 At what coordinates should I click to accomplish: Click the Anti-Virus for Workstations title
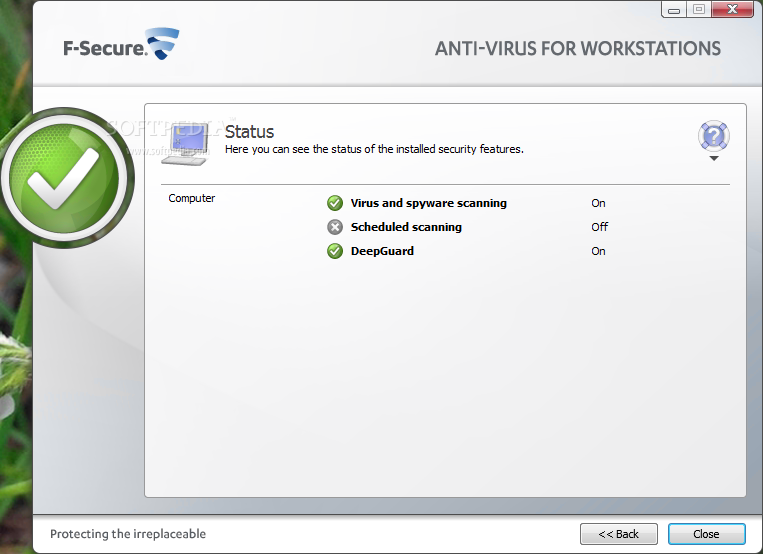pos(578,49)
